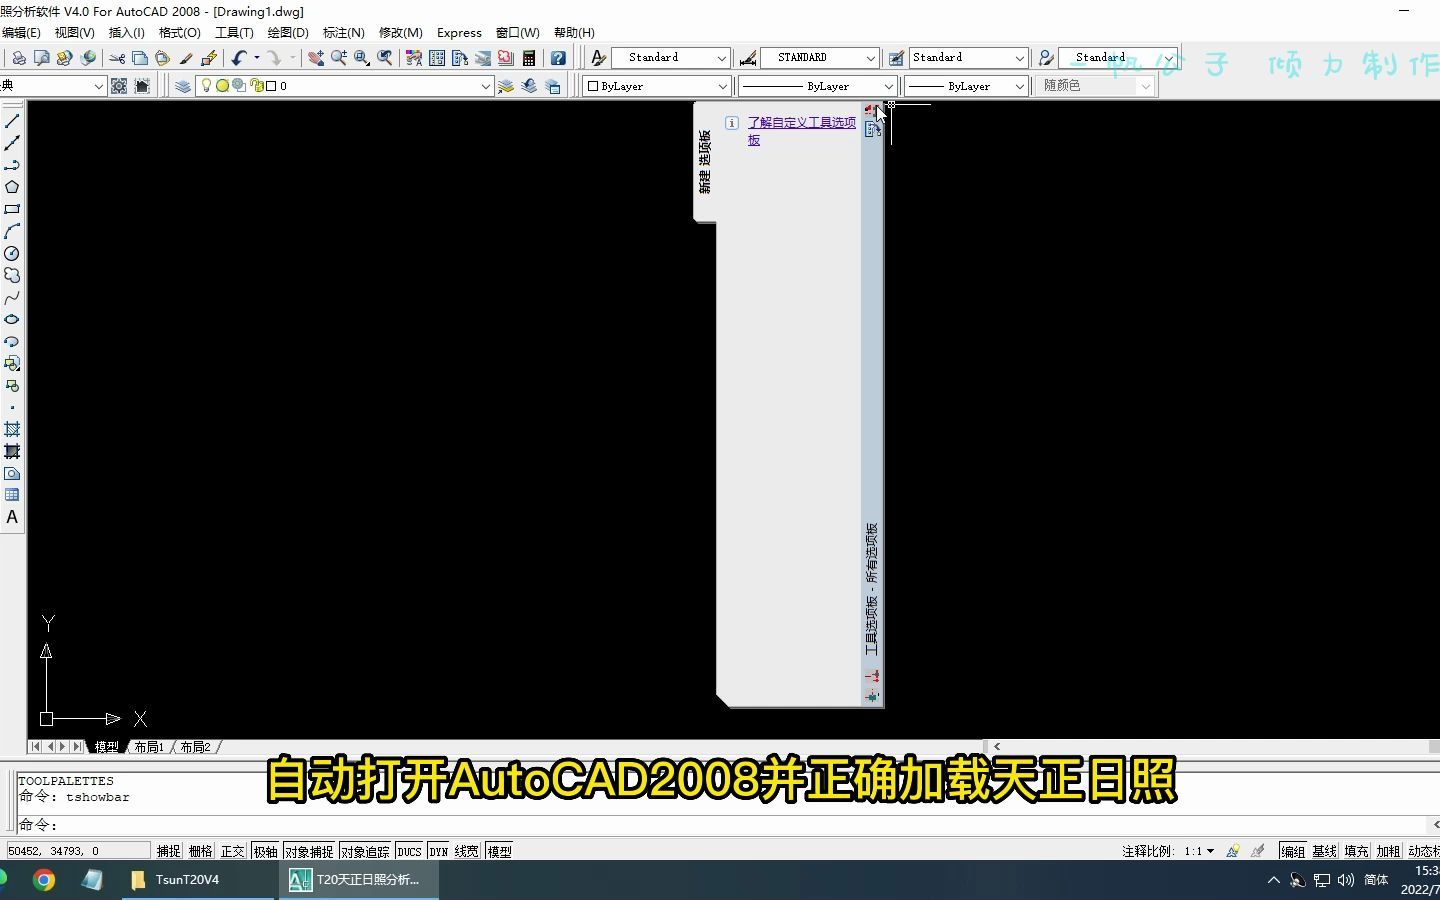1440x900 pixels.
Task: Open the 注释比例 1:1 scale dropdown
Action: coord(1199,851)
